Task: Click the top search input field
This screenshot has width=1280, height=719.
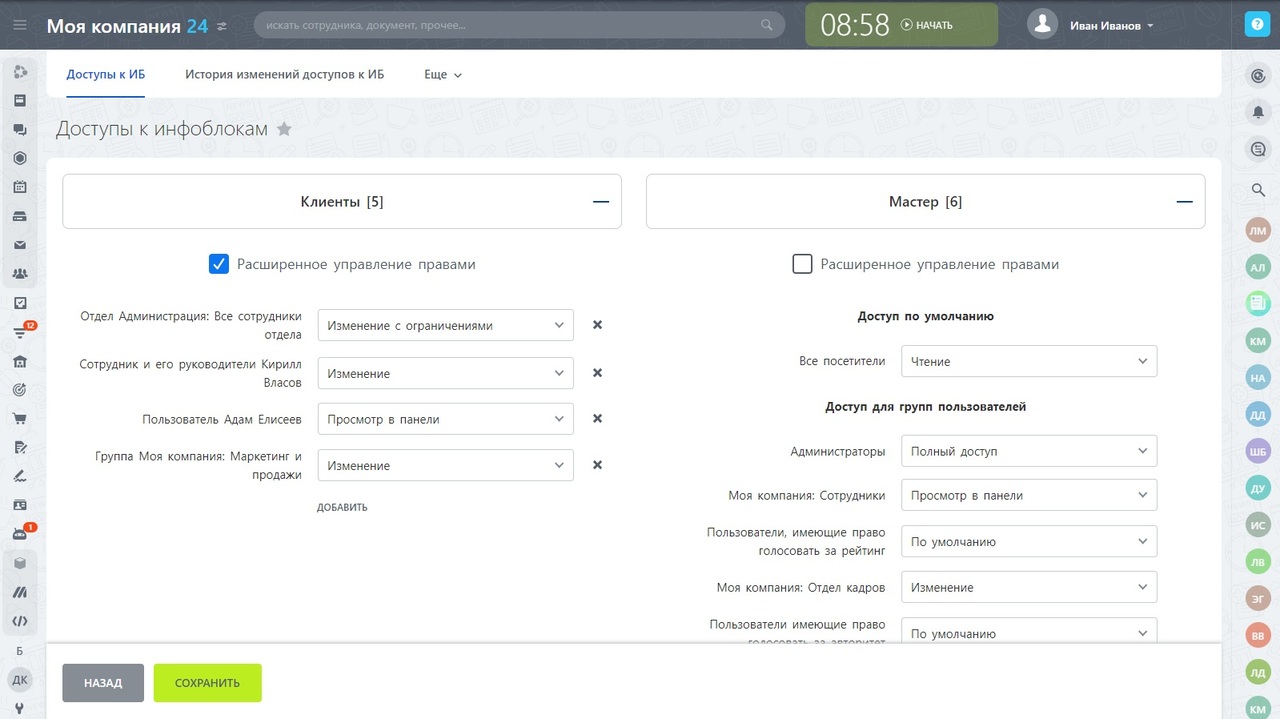Action: click(x=519, y=25)
